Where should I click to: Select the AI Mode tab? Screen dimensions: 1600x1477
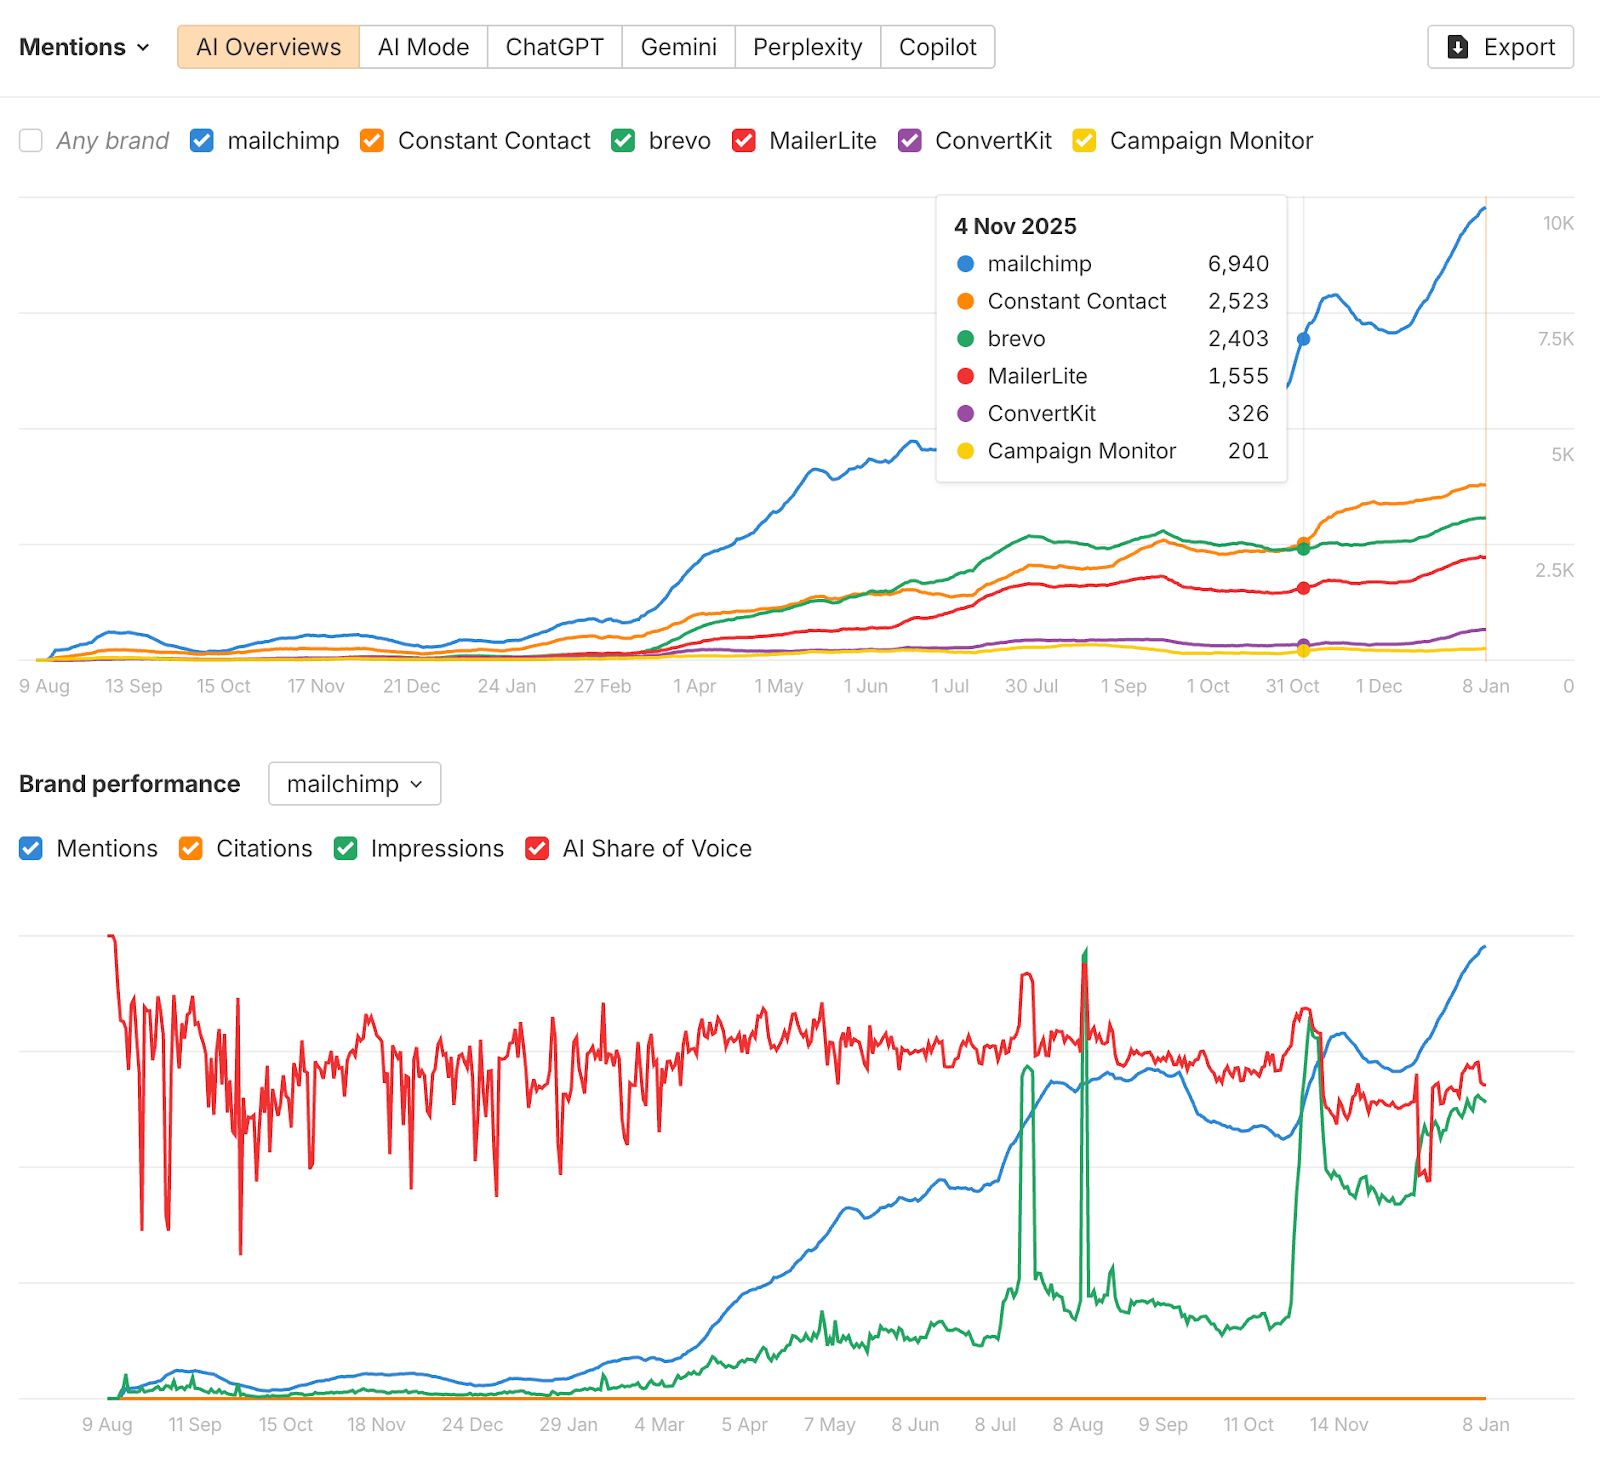(x=422, y=46)
